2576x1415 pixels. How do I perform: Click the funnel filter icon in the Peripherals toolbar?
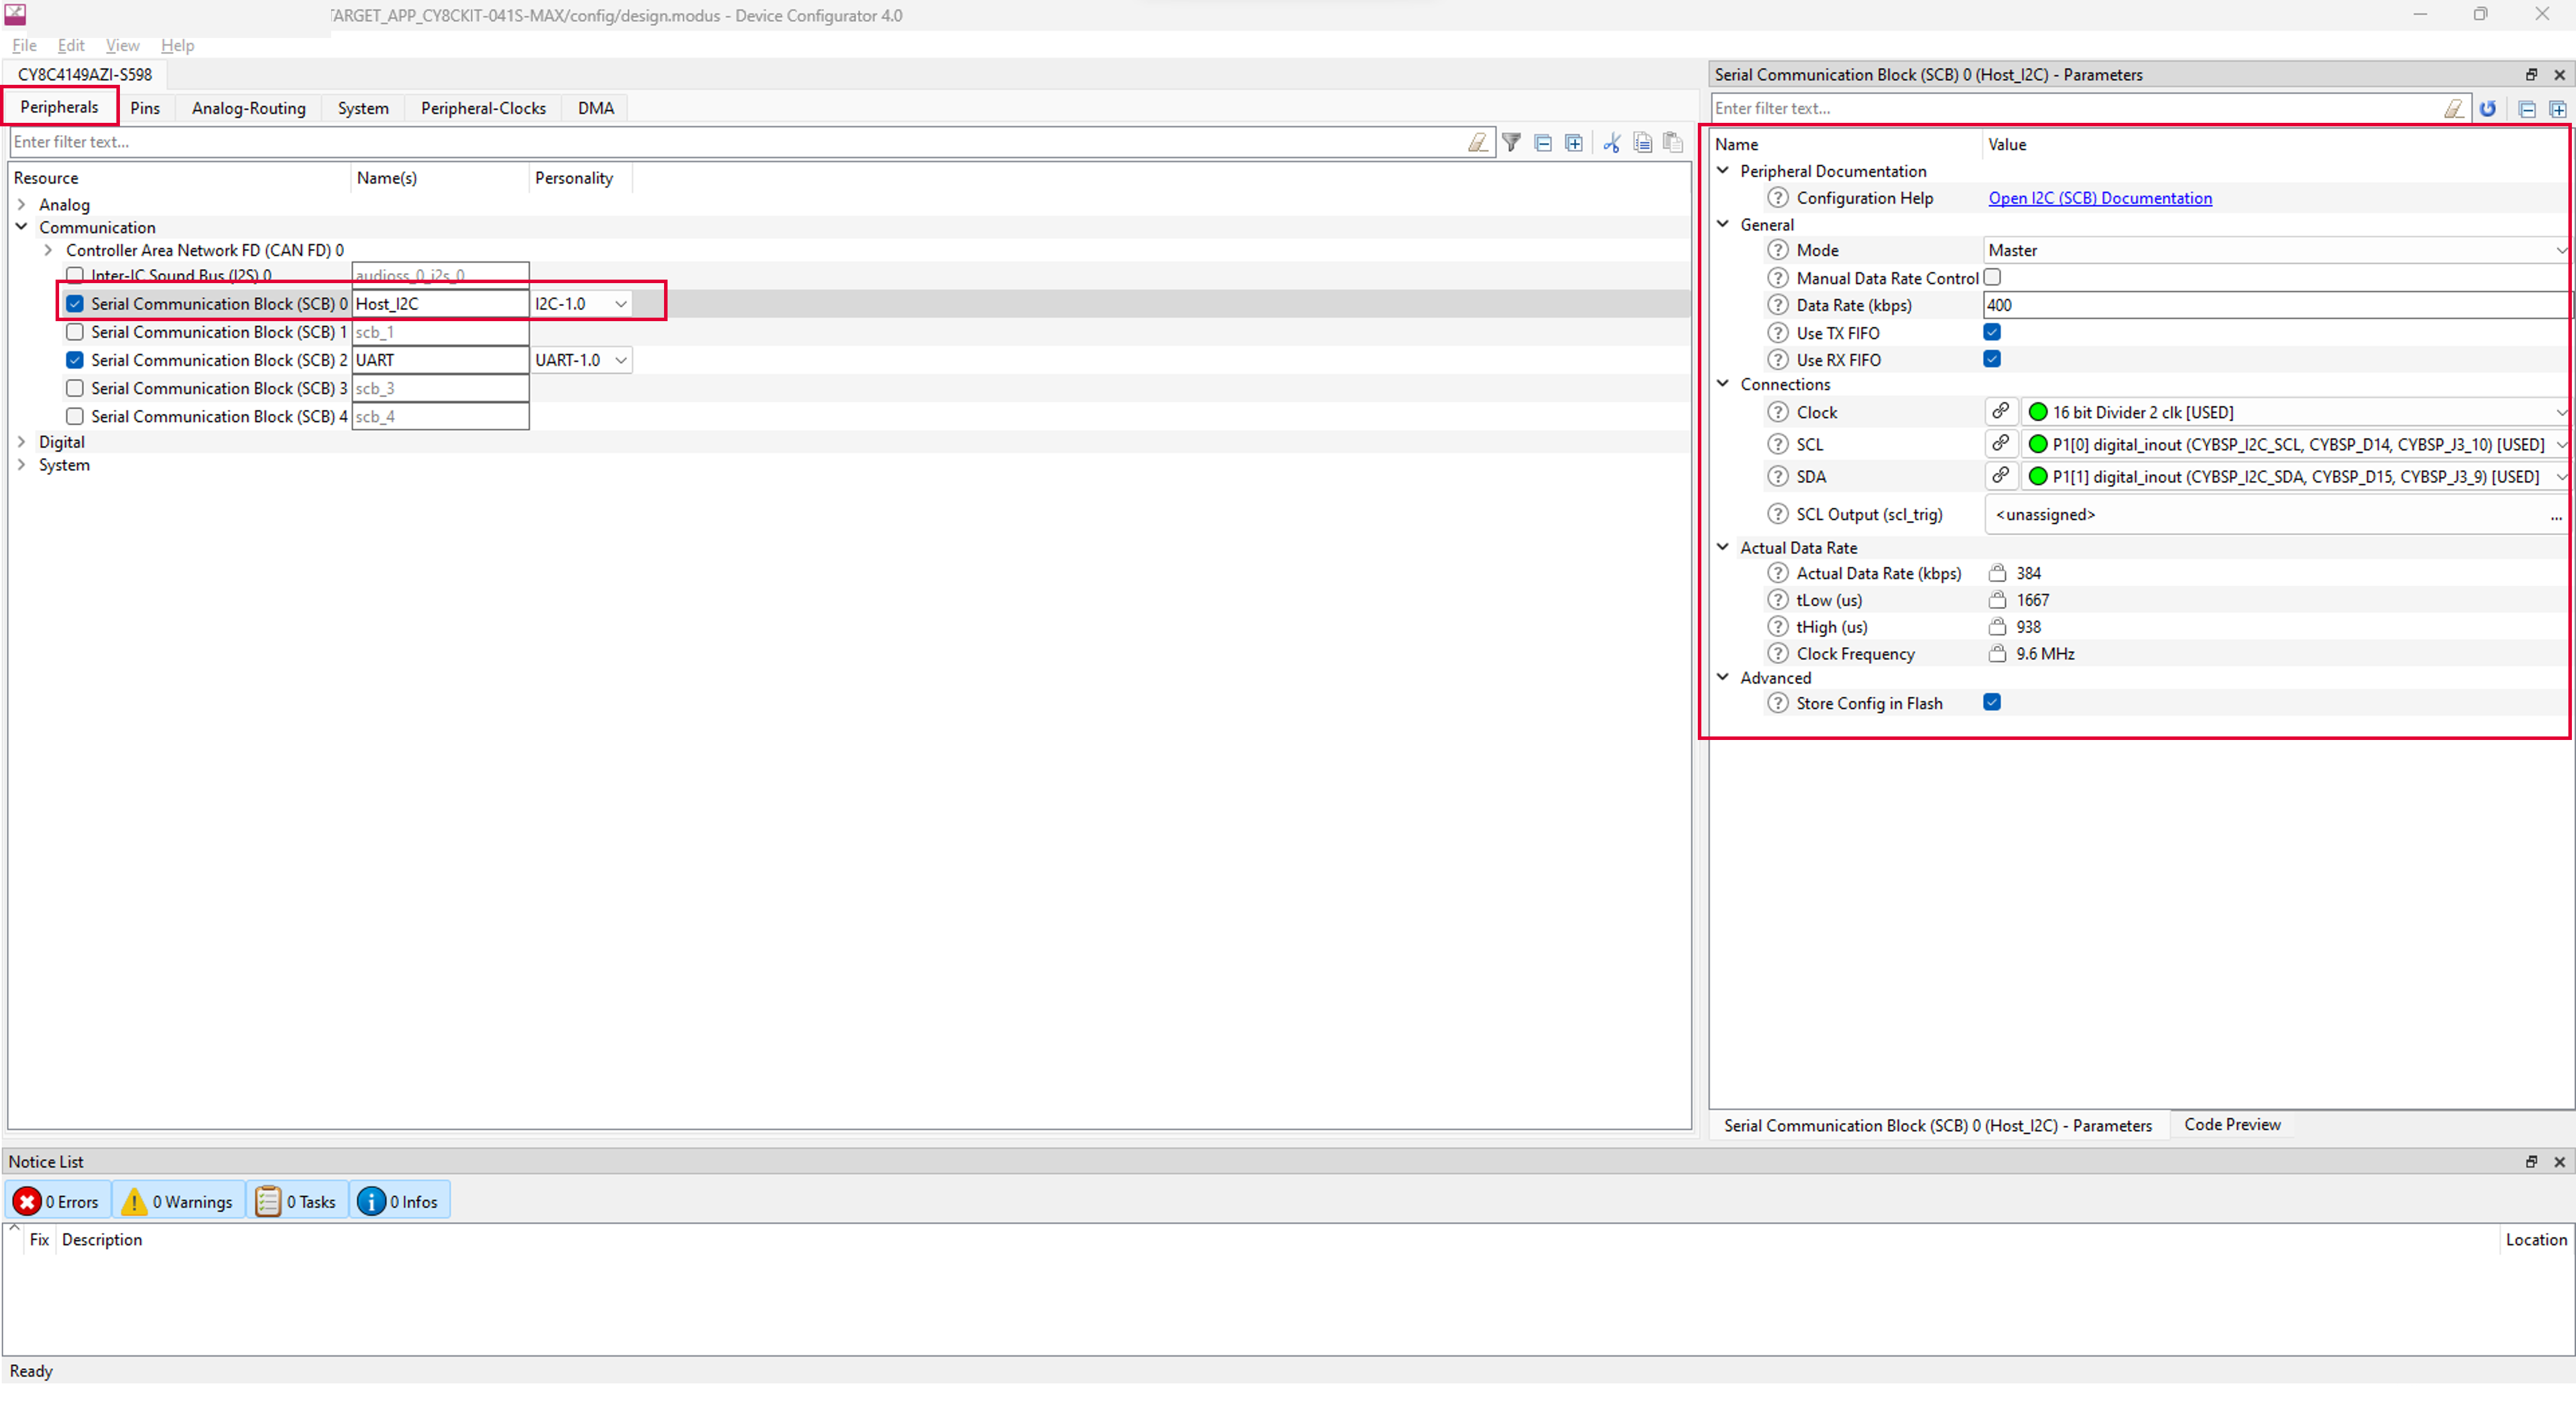coord(1511,142)
